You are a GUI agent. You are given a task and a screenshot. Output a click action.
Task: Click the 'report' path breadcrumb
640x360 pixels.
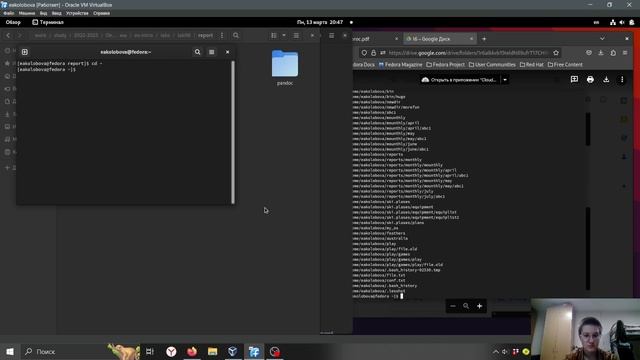[205, 36]
